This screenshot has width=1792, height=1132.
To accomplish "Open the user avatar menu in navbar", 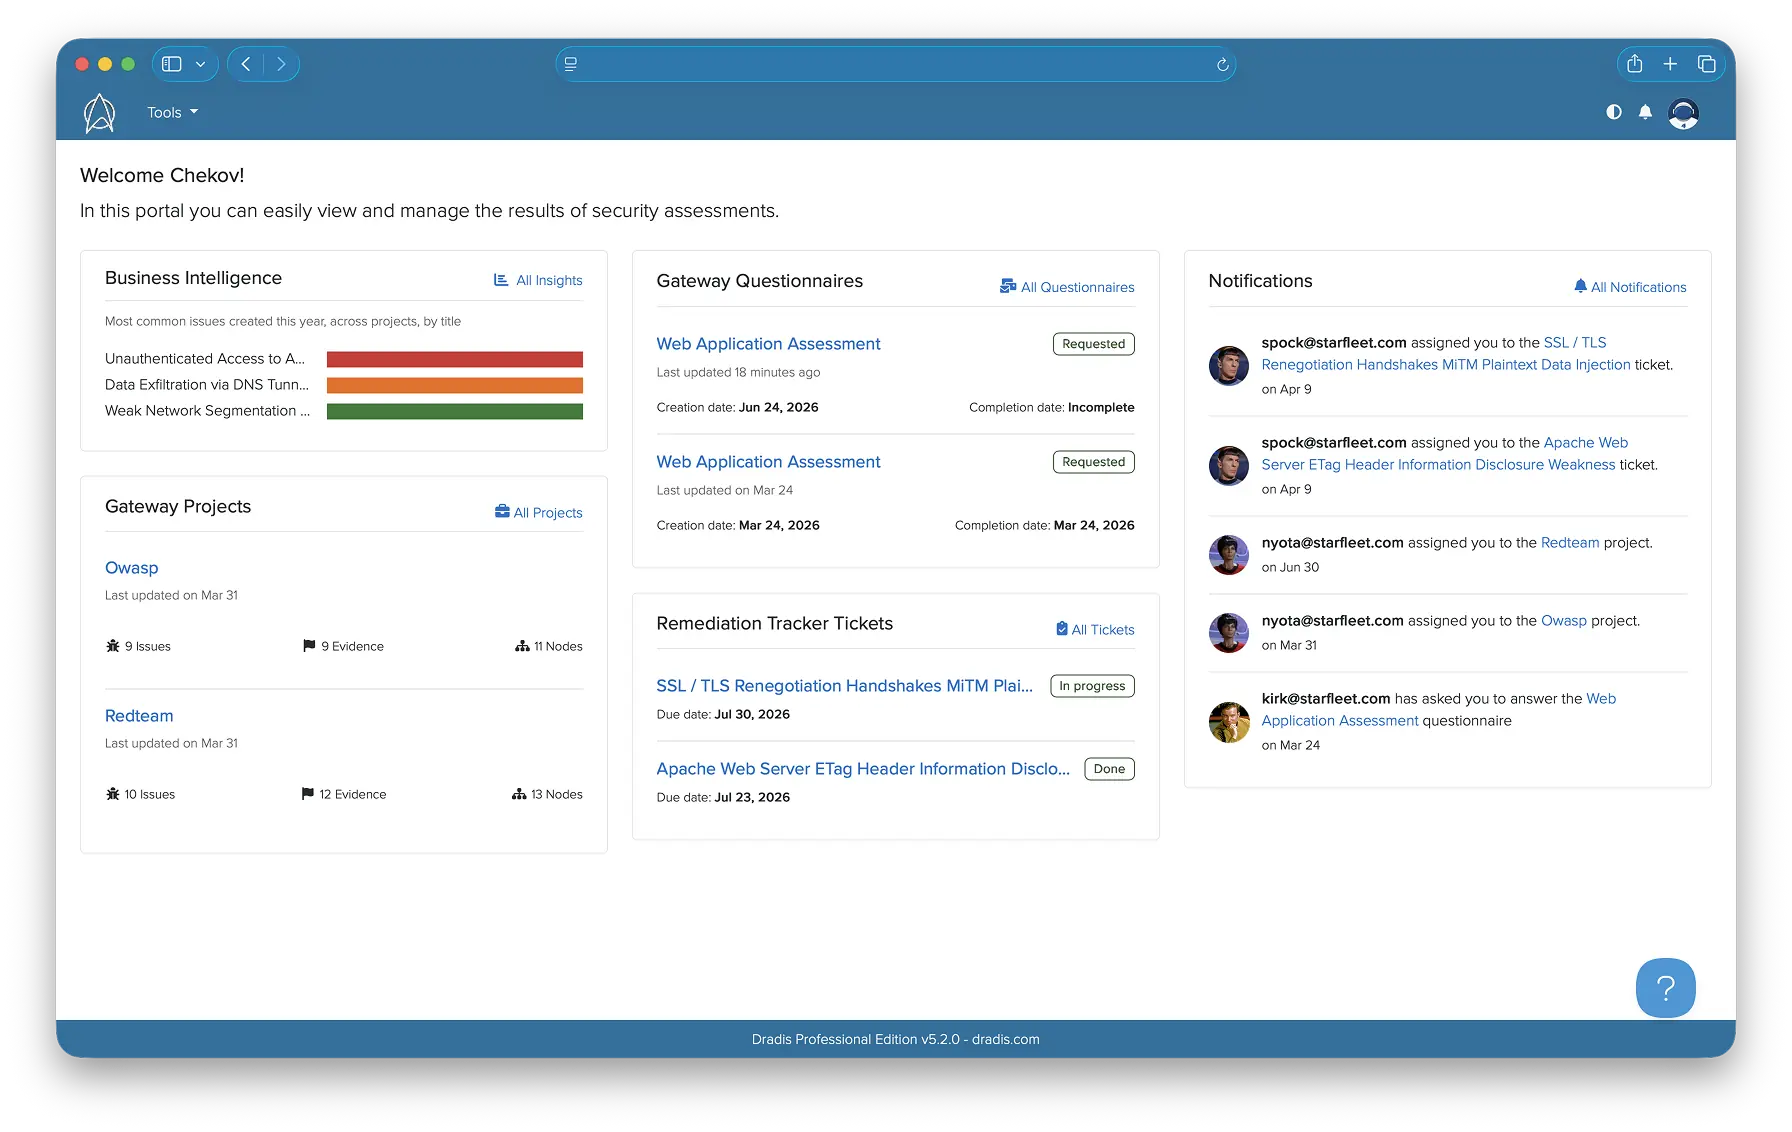I will 1683,113.
